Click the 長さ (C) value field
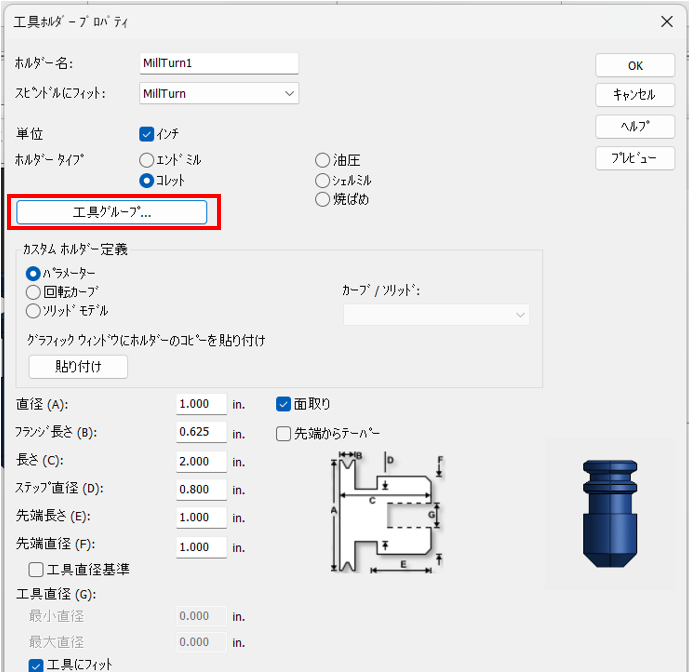 click(x=201, y=461)
